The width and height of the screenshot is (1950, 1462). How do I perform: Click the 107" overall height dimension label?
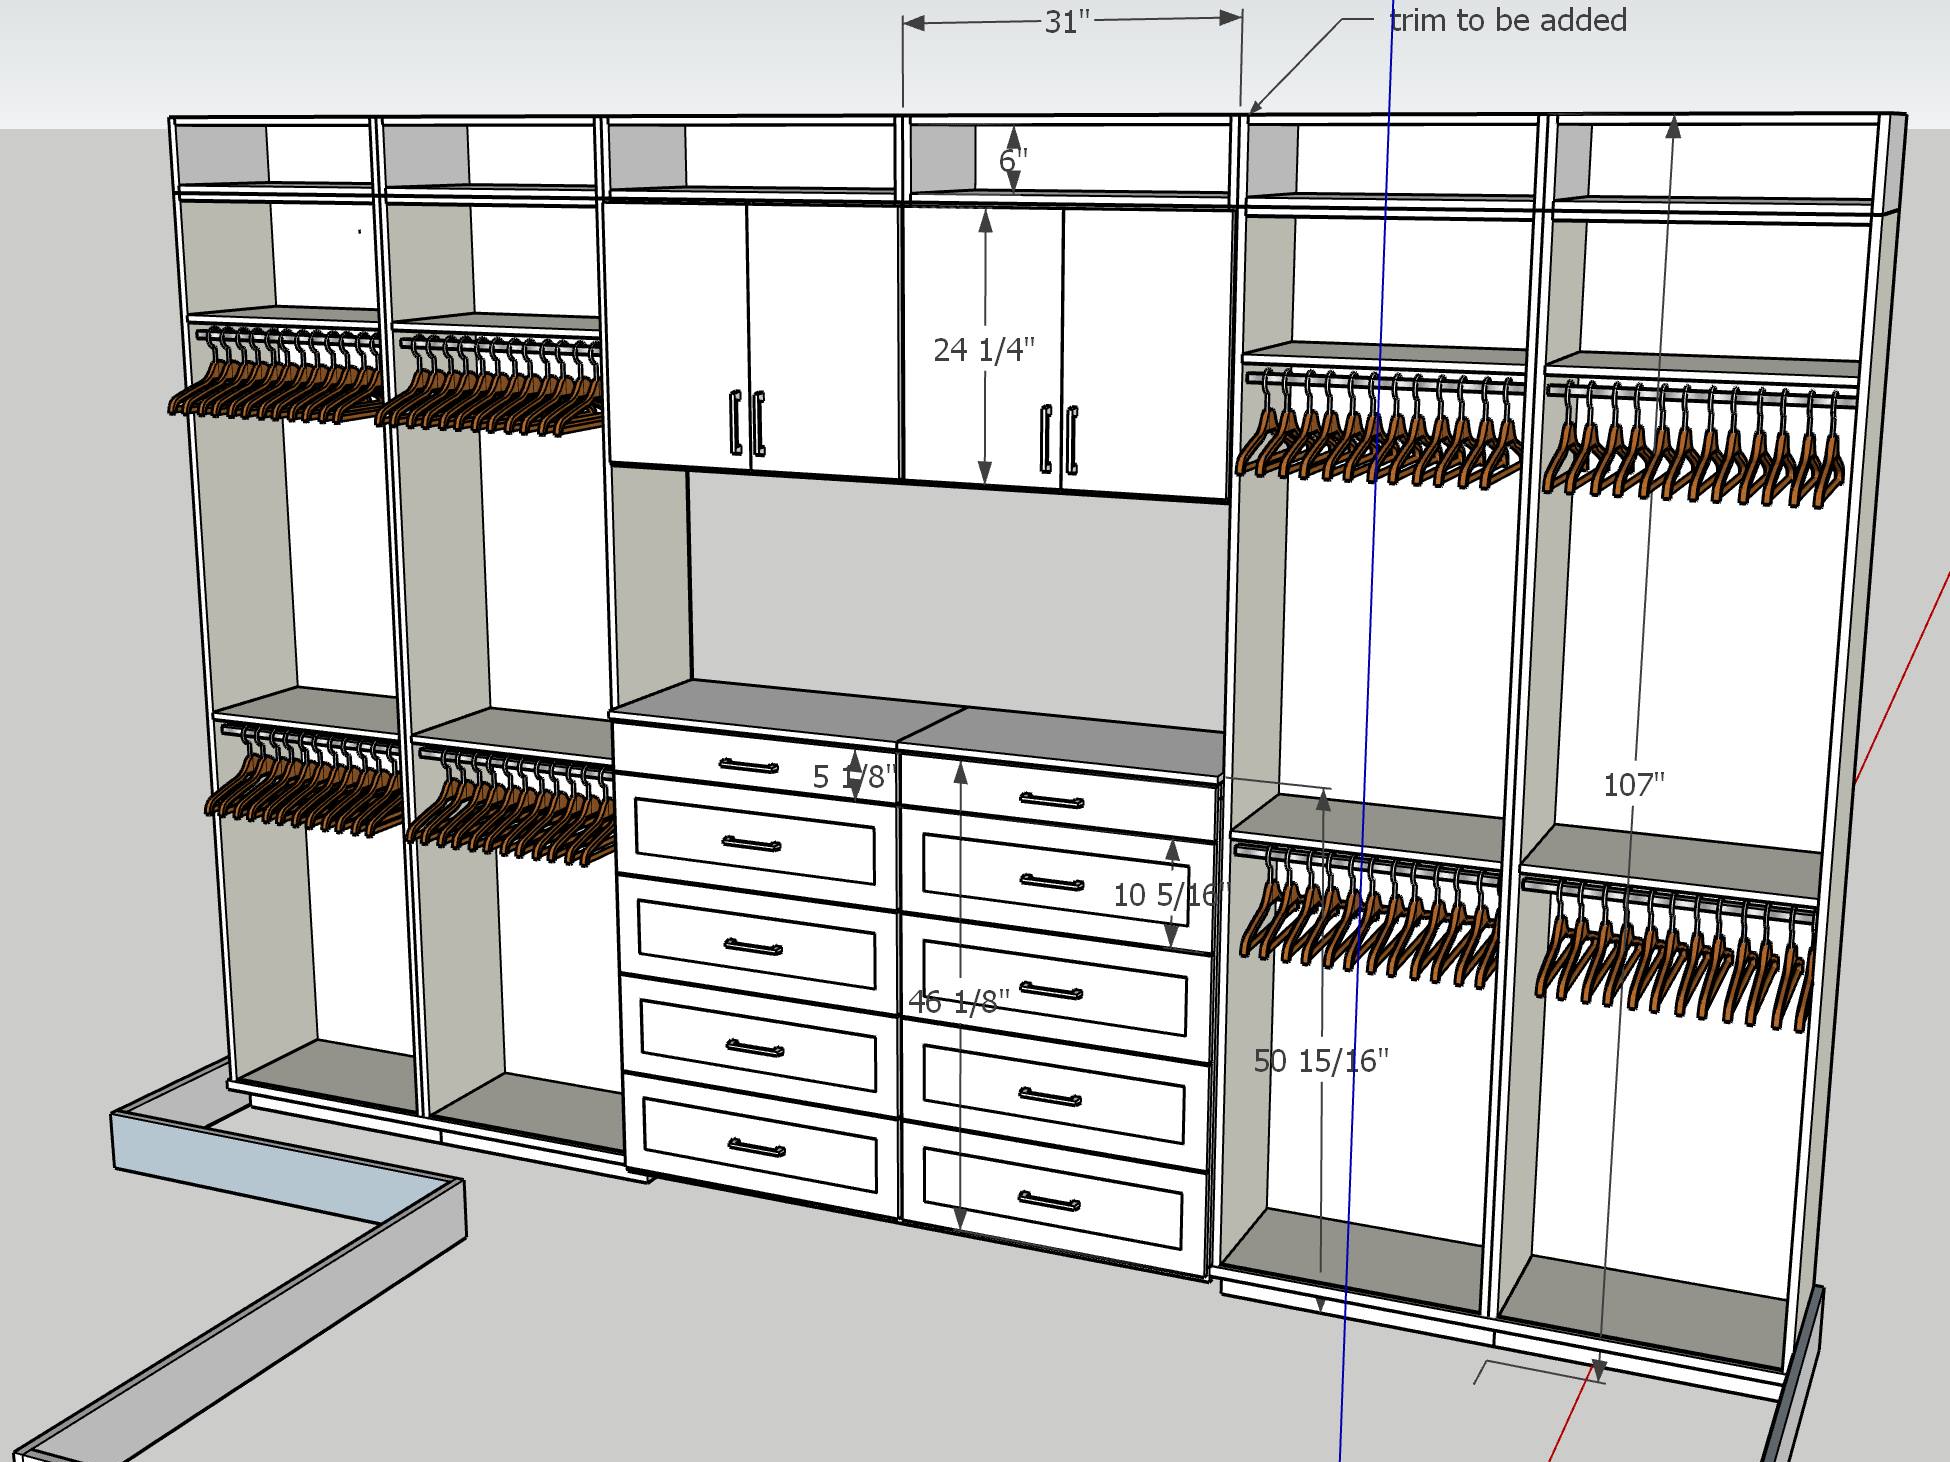1634,785
